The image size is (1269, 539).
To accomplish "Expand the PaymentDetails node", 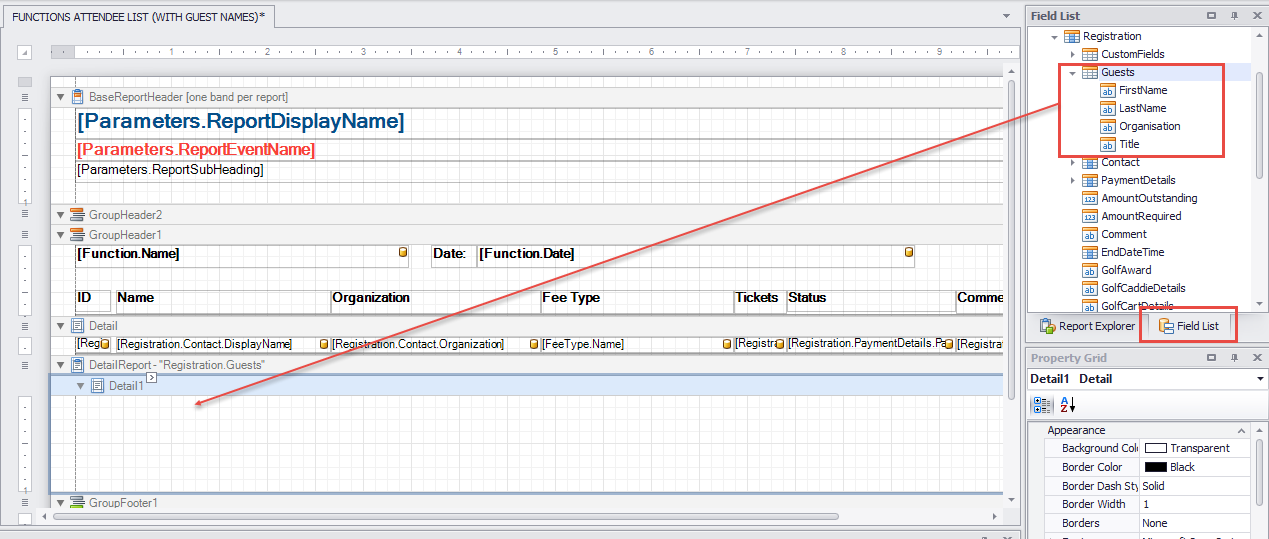I will pos(1072,181).
